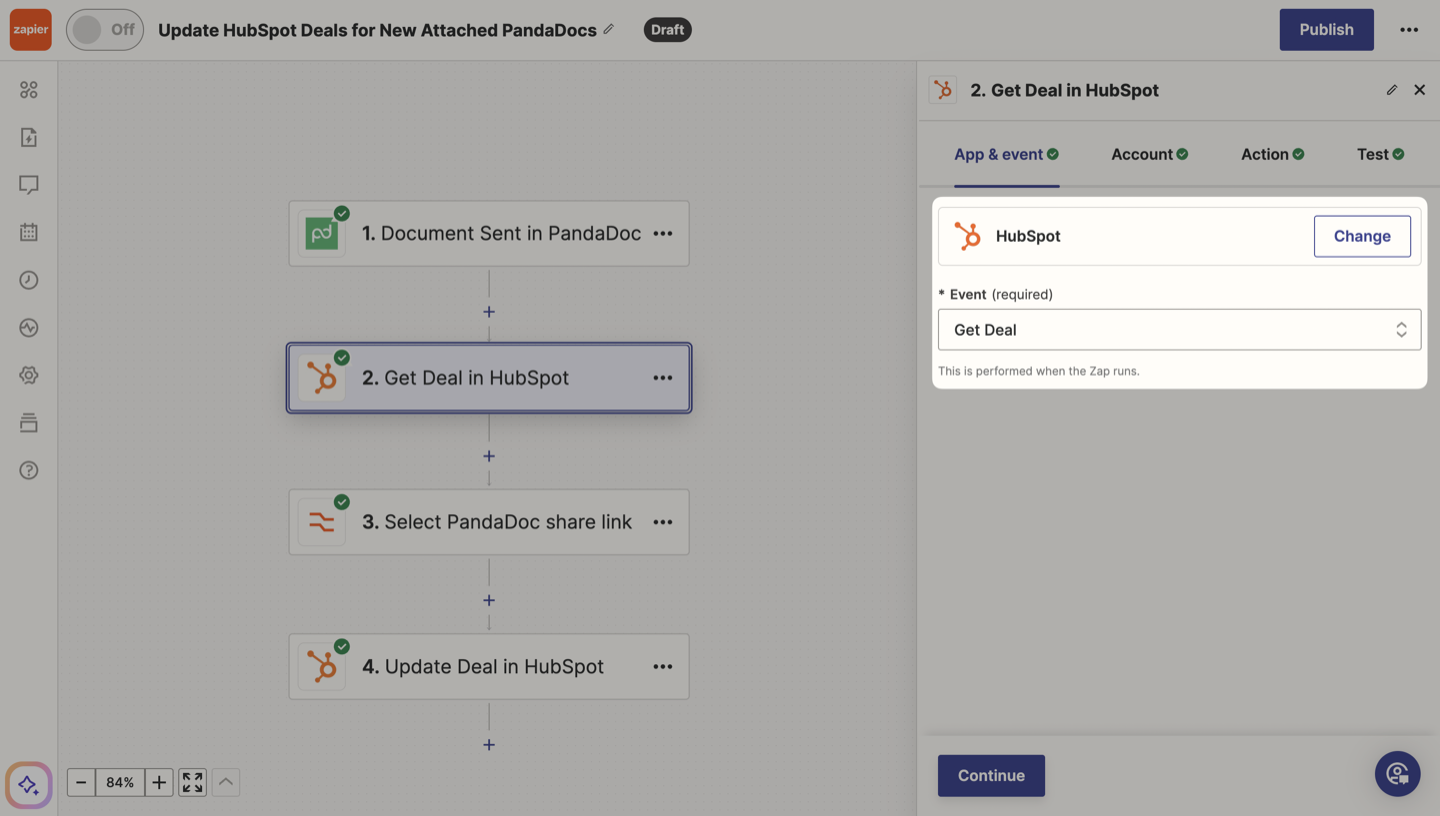Open the comments icon in sidebar
The width and height of the screenshot is (1440, 816).
pyautogui.click(x=29, y=185)
